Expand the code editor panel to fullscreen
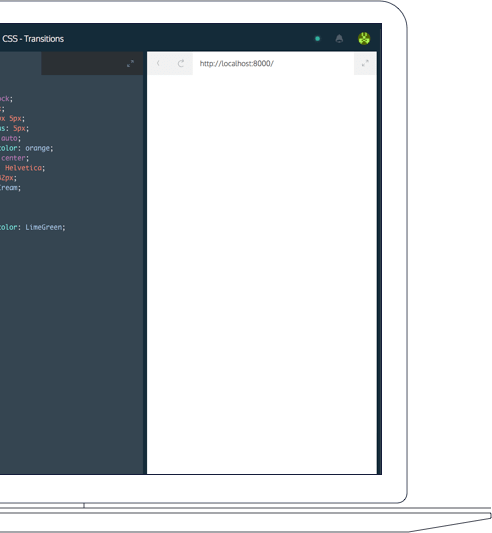492x533 pixels. 130,64
